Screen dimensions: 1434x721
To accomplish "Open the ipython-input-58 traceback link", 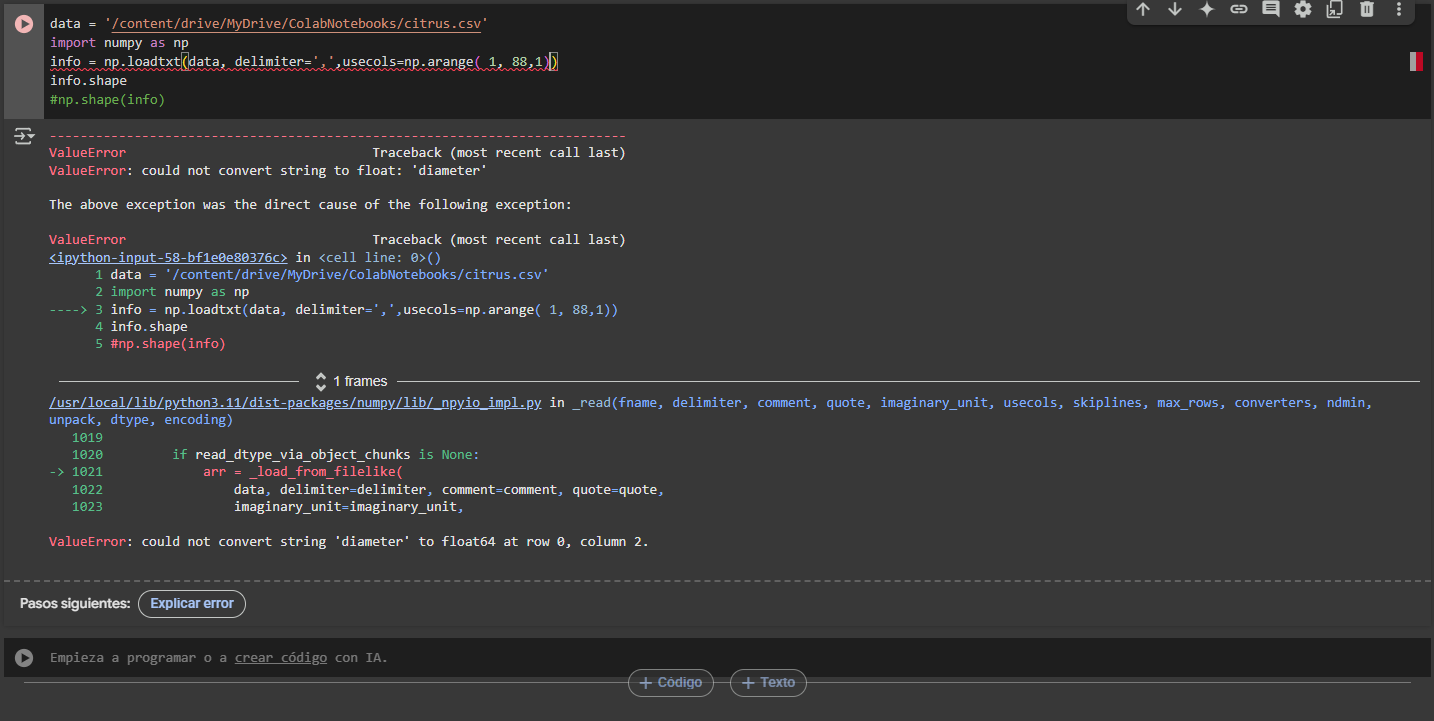I will coord(168,257).
